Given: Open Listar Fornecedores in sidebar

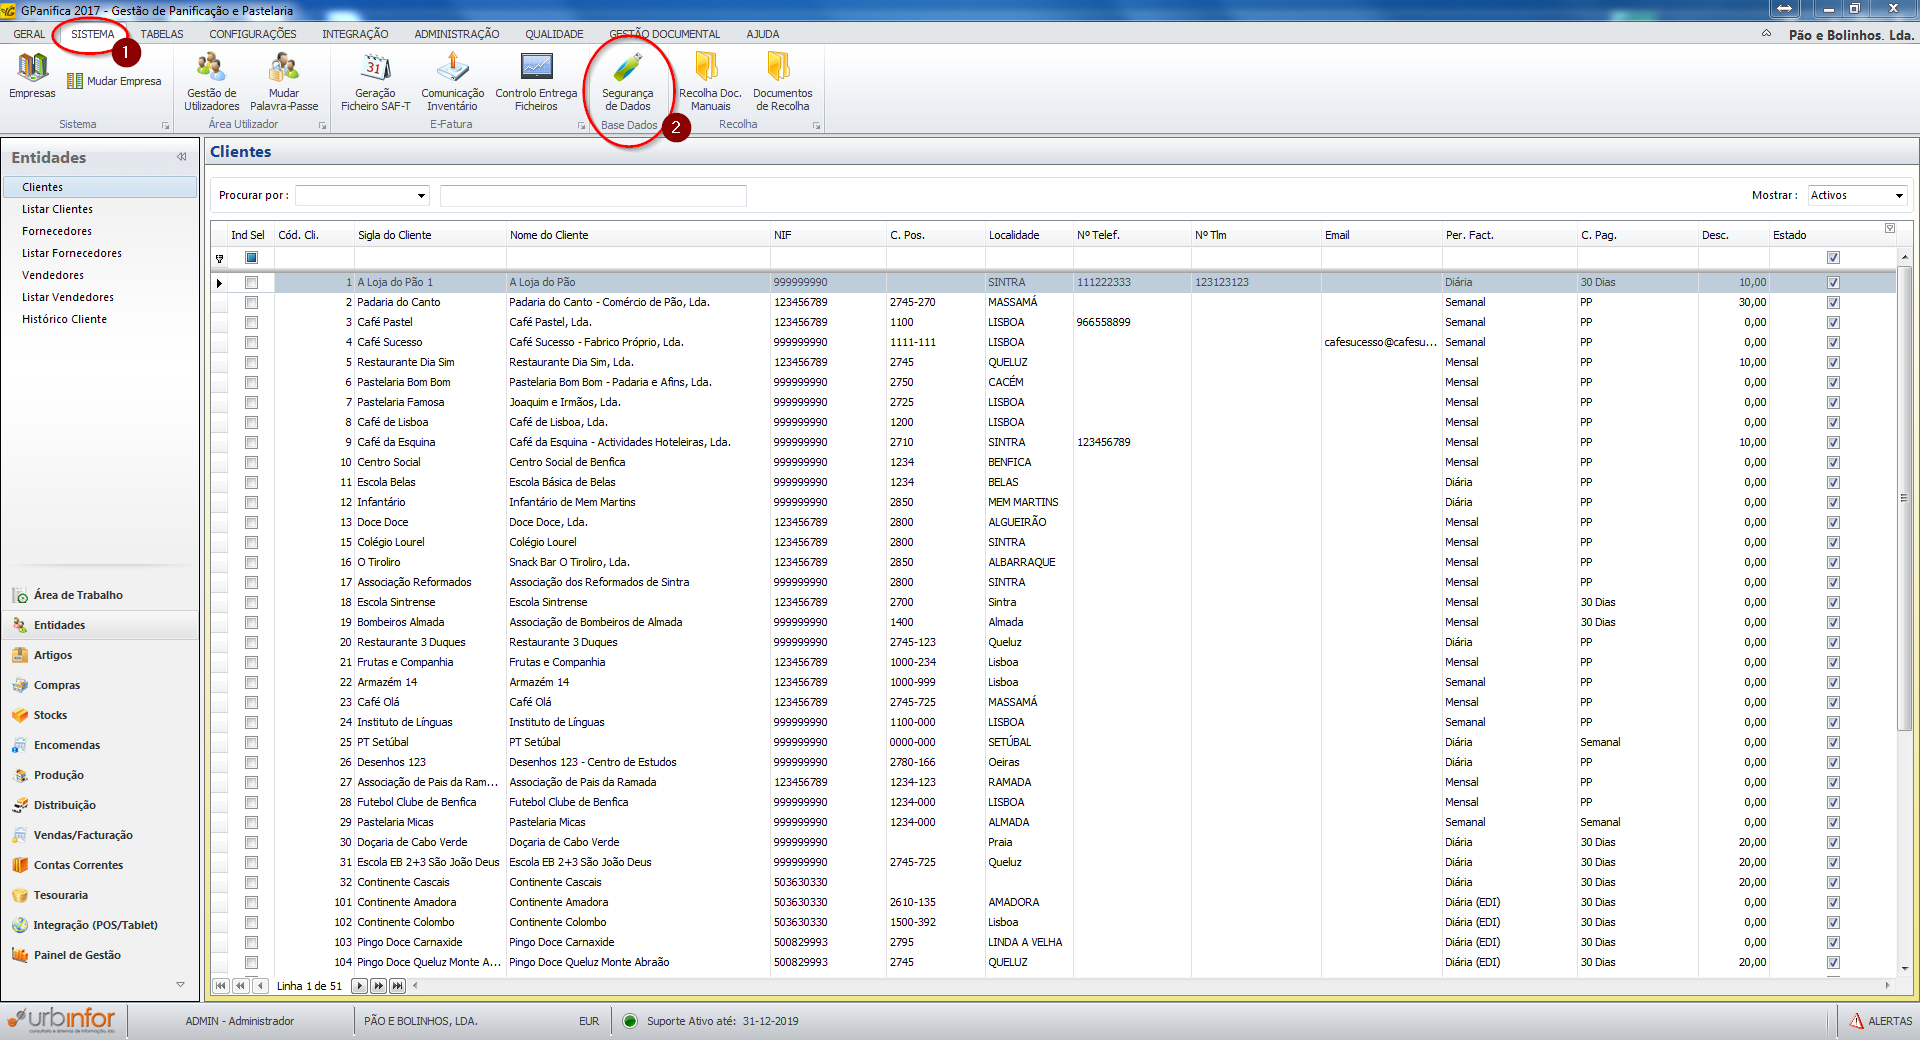Looking at the screenshot, I should [72, 253].
